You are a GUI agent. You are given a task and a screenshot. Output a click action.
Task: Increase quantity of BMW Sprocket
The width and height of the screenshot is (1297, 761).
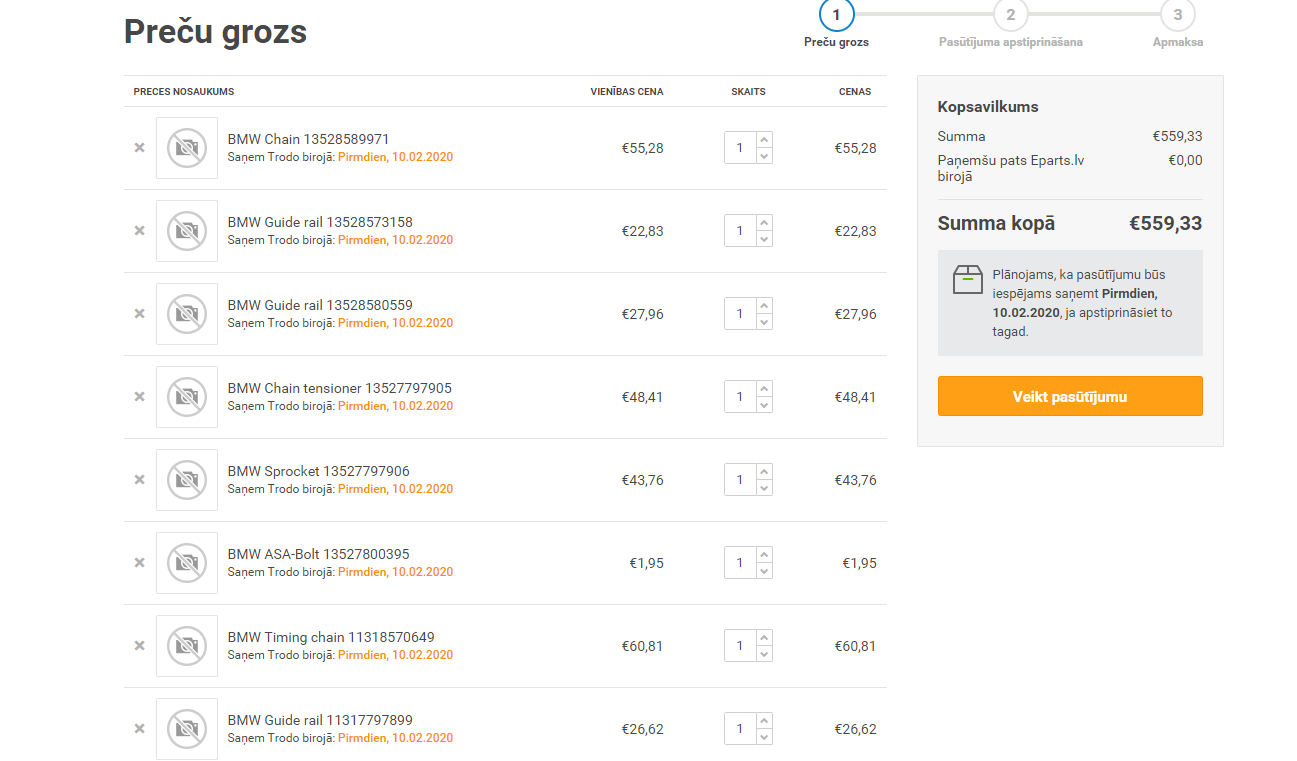[764, 473]
